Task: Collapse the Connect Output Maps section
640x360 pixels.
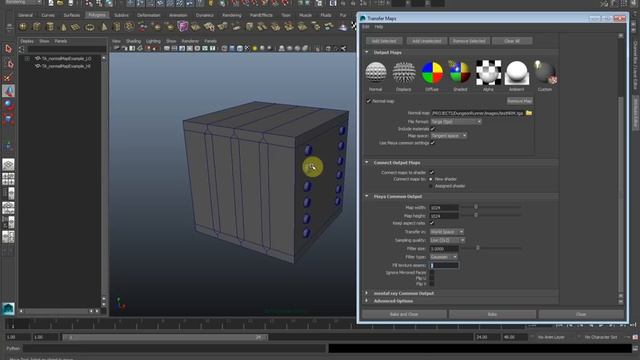Action: (367, 162)
